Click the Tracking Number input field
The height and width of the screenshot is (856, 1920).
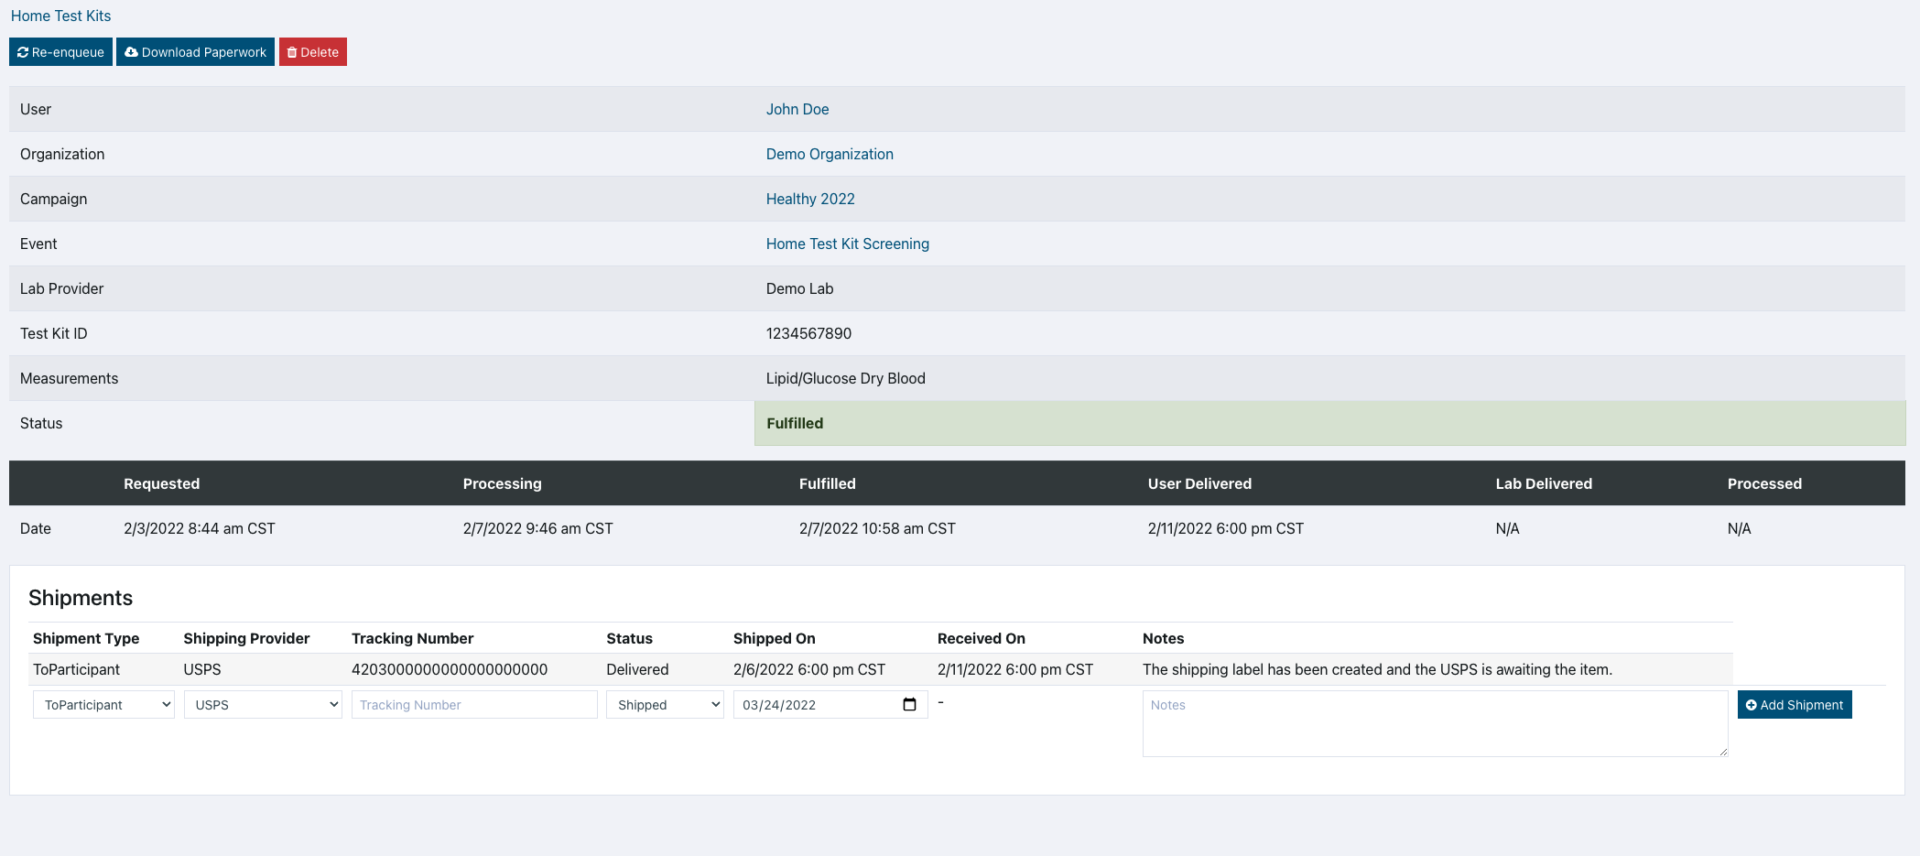coord(474,705)
